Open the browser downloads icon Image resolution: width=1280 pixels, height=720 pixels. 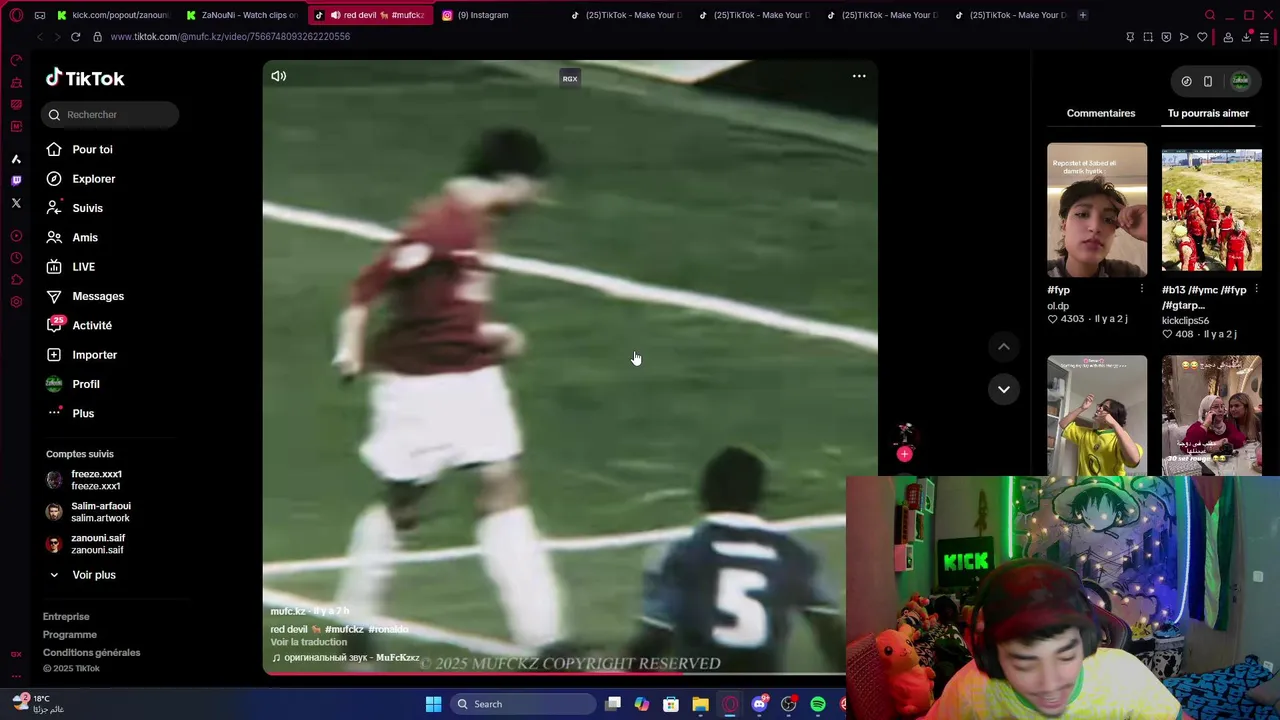click(1246, 37)
